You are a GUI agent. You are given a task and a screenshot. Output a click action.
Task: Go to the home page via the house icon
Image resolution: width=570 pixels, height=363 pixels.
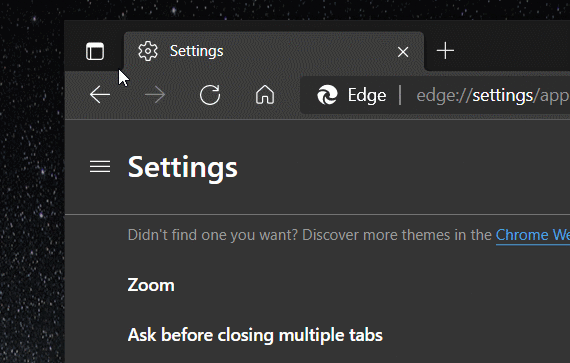265,95
